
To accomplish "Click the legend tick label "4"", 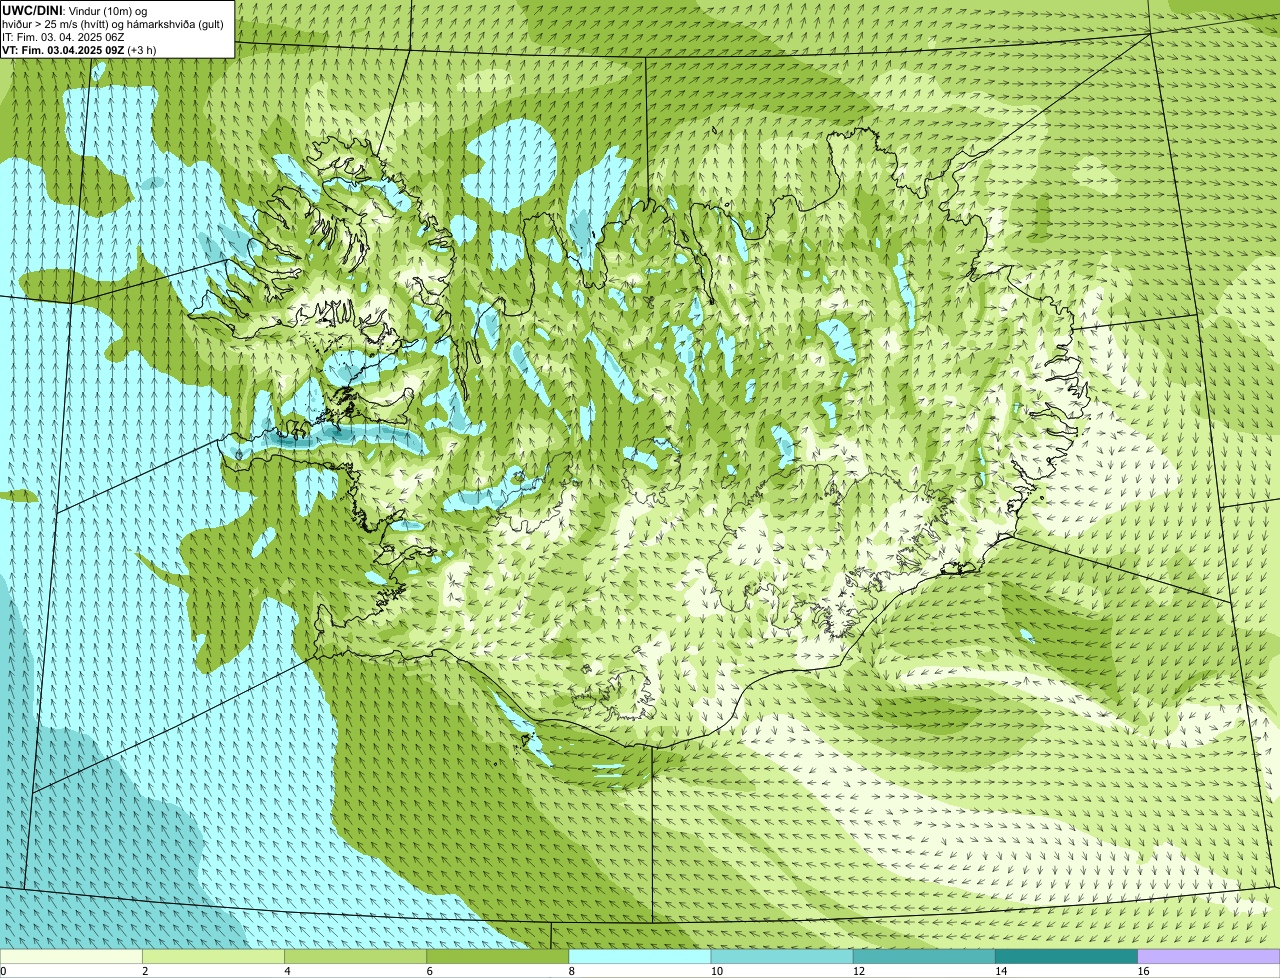I will 288,971.
